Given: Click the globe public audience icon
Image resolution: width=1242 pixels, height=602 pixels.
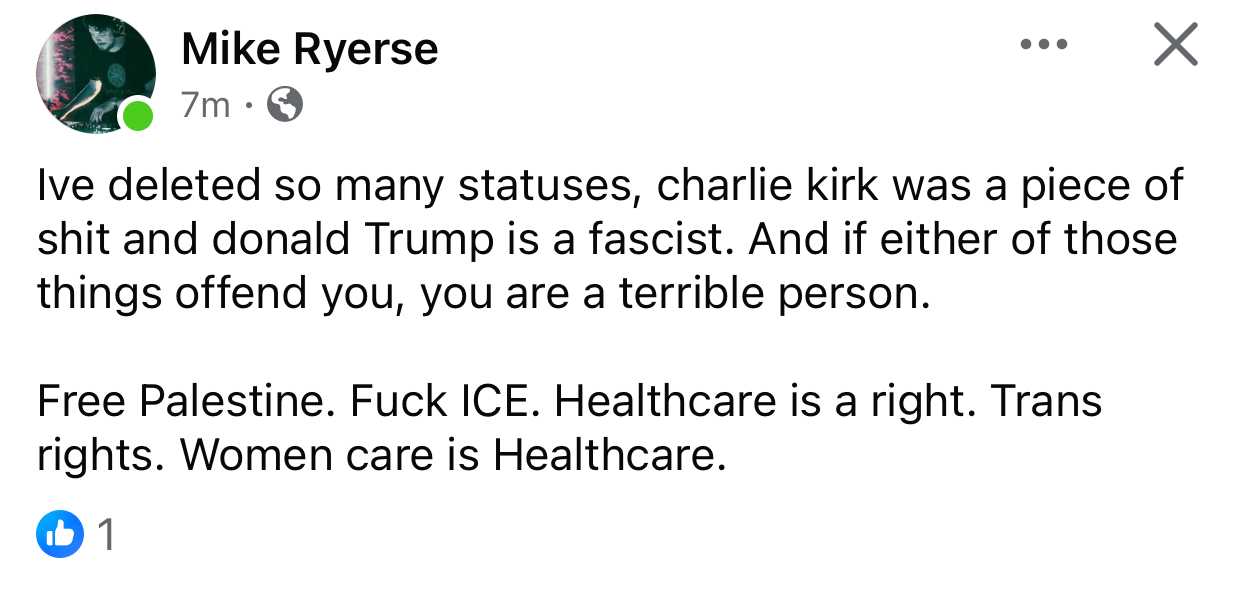Looking at the screenshot, I should pyautogui.click(x=286, y=104).
